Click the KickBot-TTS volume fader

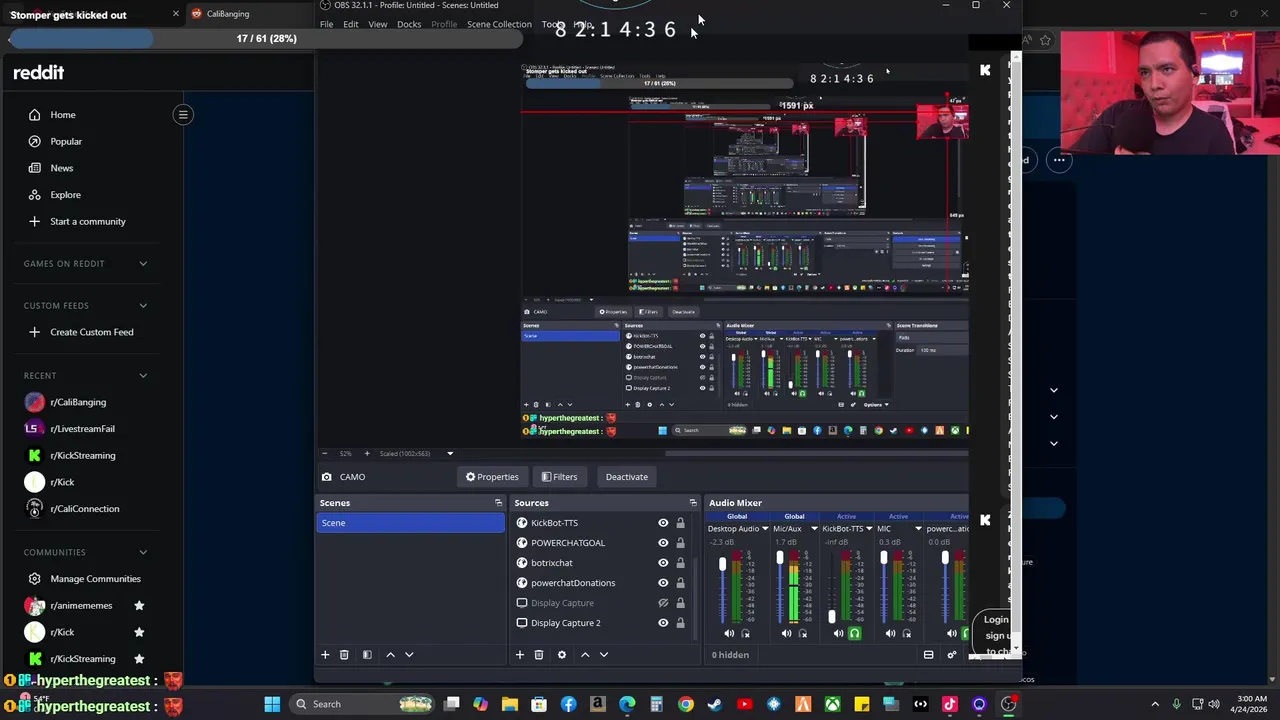(832, 617)
